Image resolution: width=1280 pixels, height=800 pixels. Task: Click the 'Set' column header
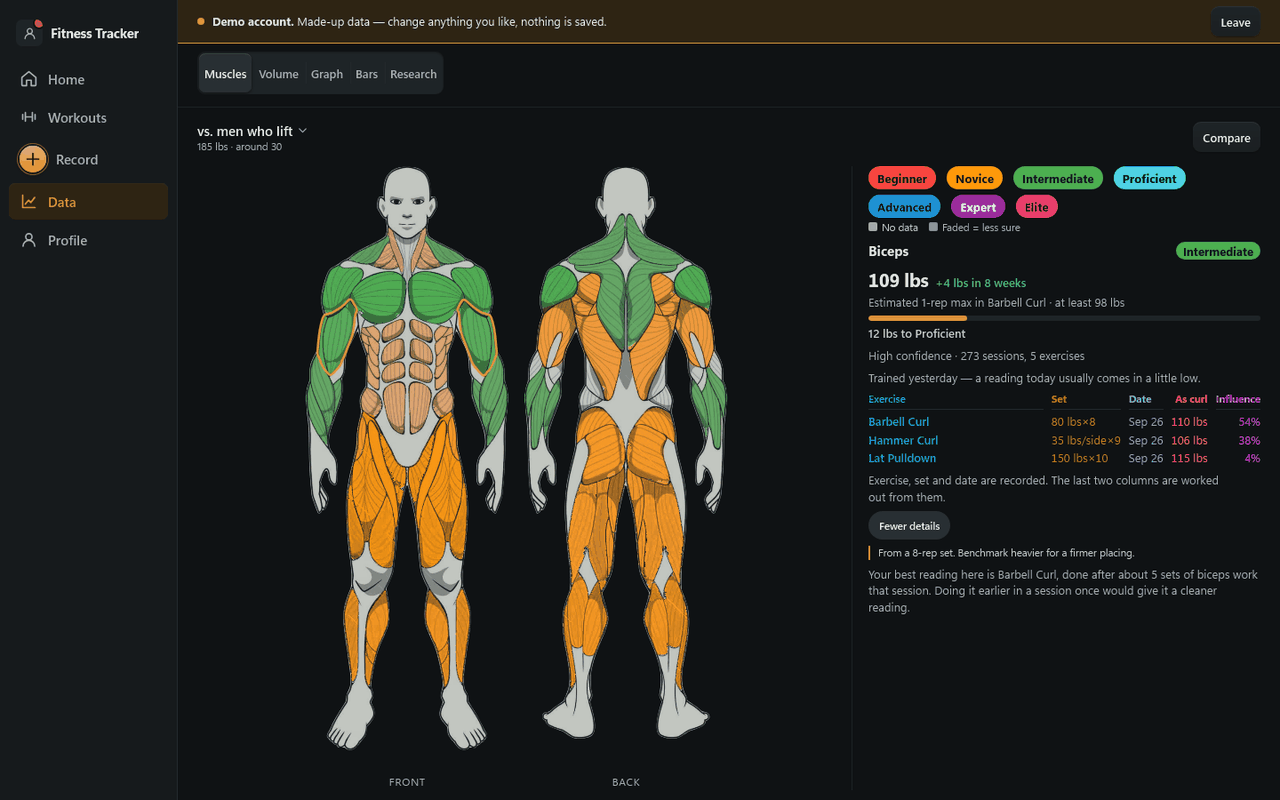click(1059, 399)
